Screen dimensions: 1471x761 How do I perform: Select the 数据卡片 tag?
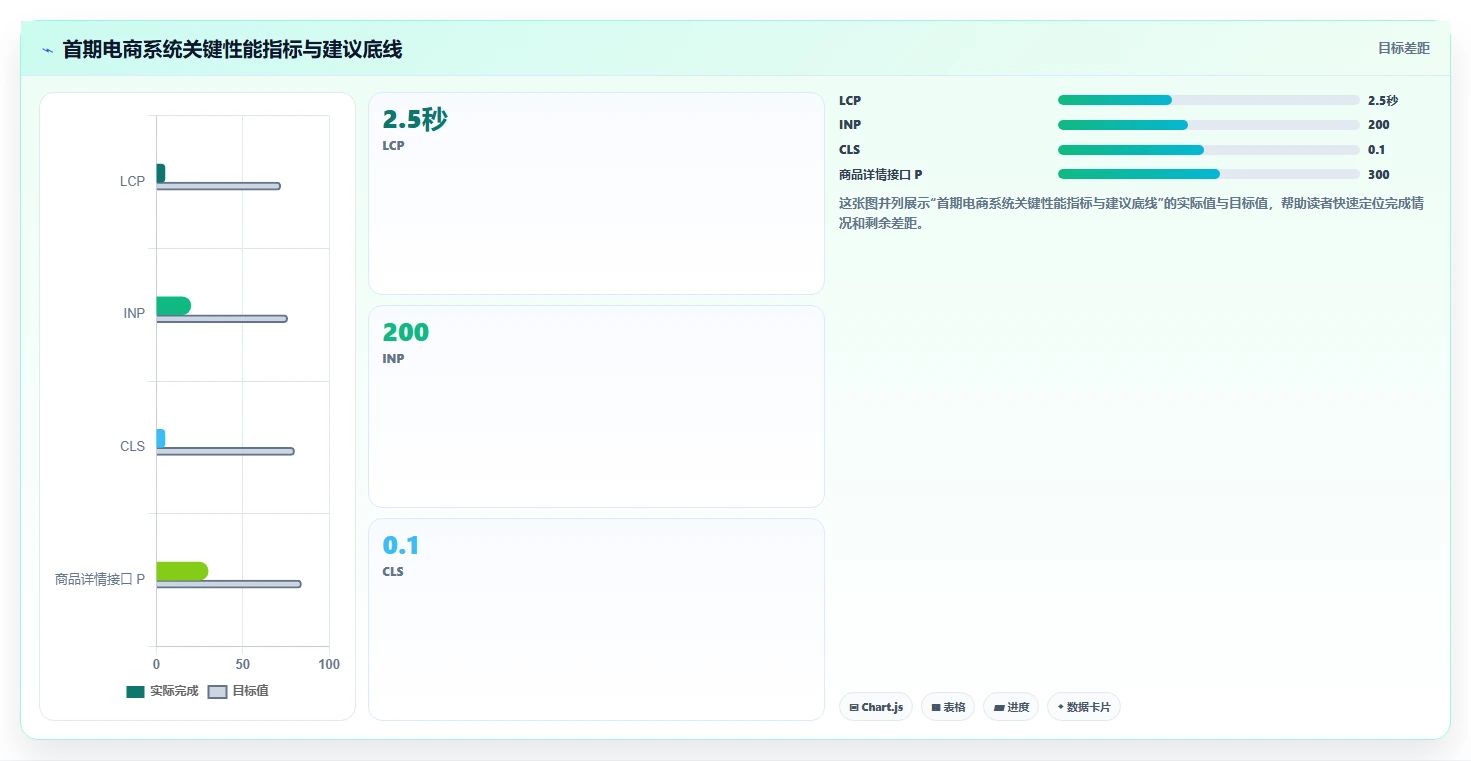[1084, 707]
